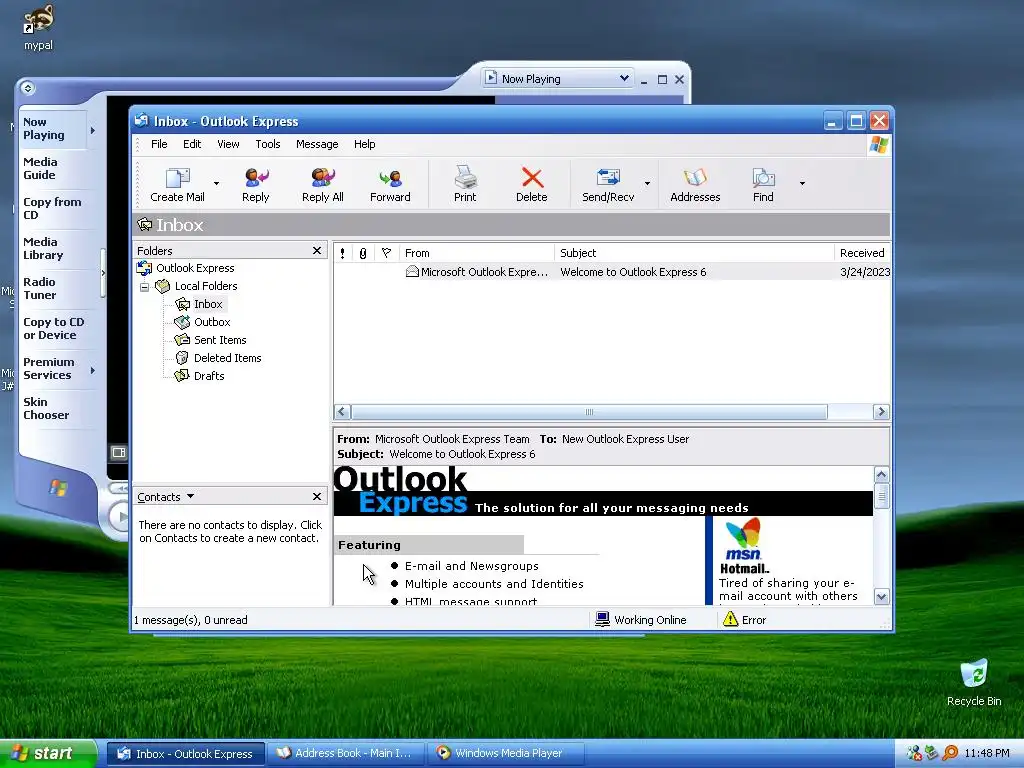Image resolution: width=1024 pixels, height=768 pixels.
Task: Switch to Windows Media Player taskbar button
Action: (506, 753)
